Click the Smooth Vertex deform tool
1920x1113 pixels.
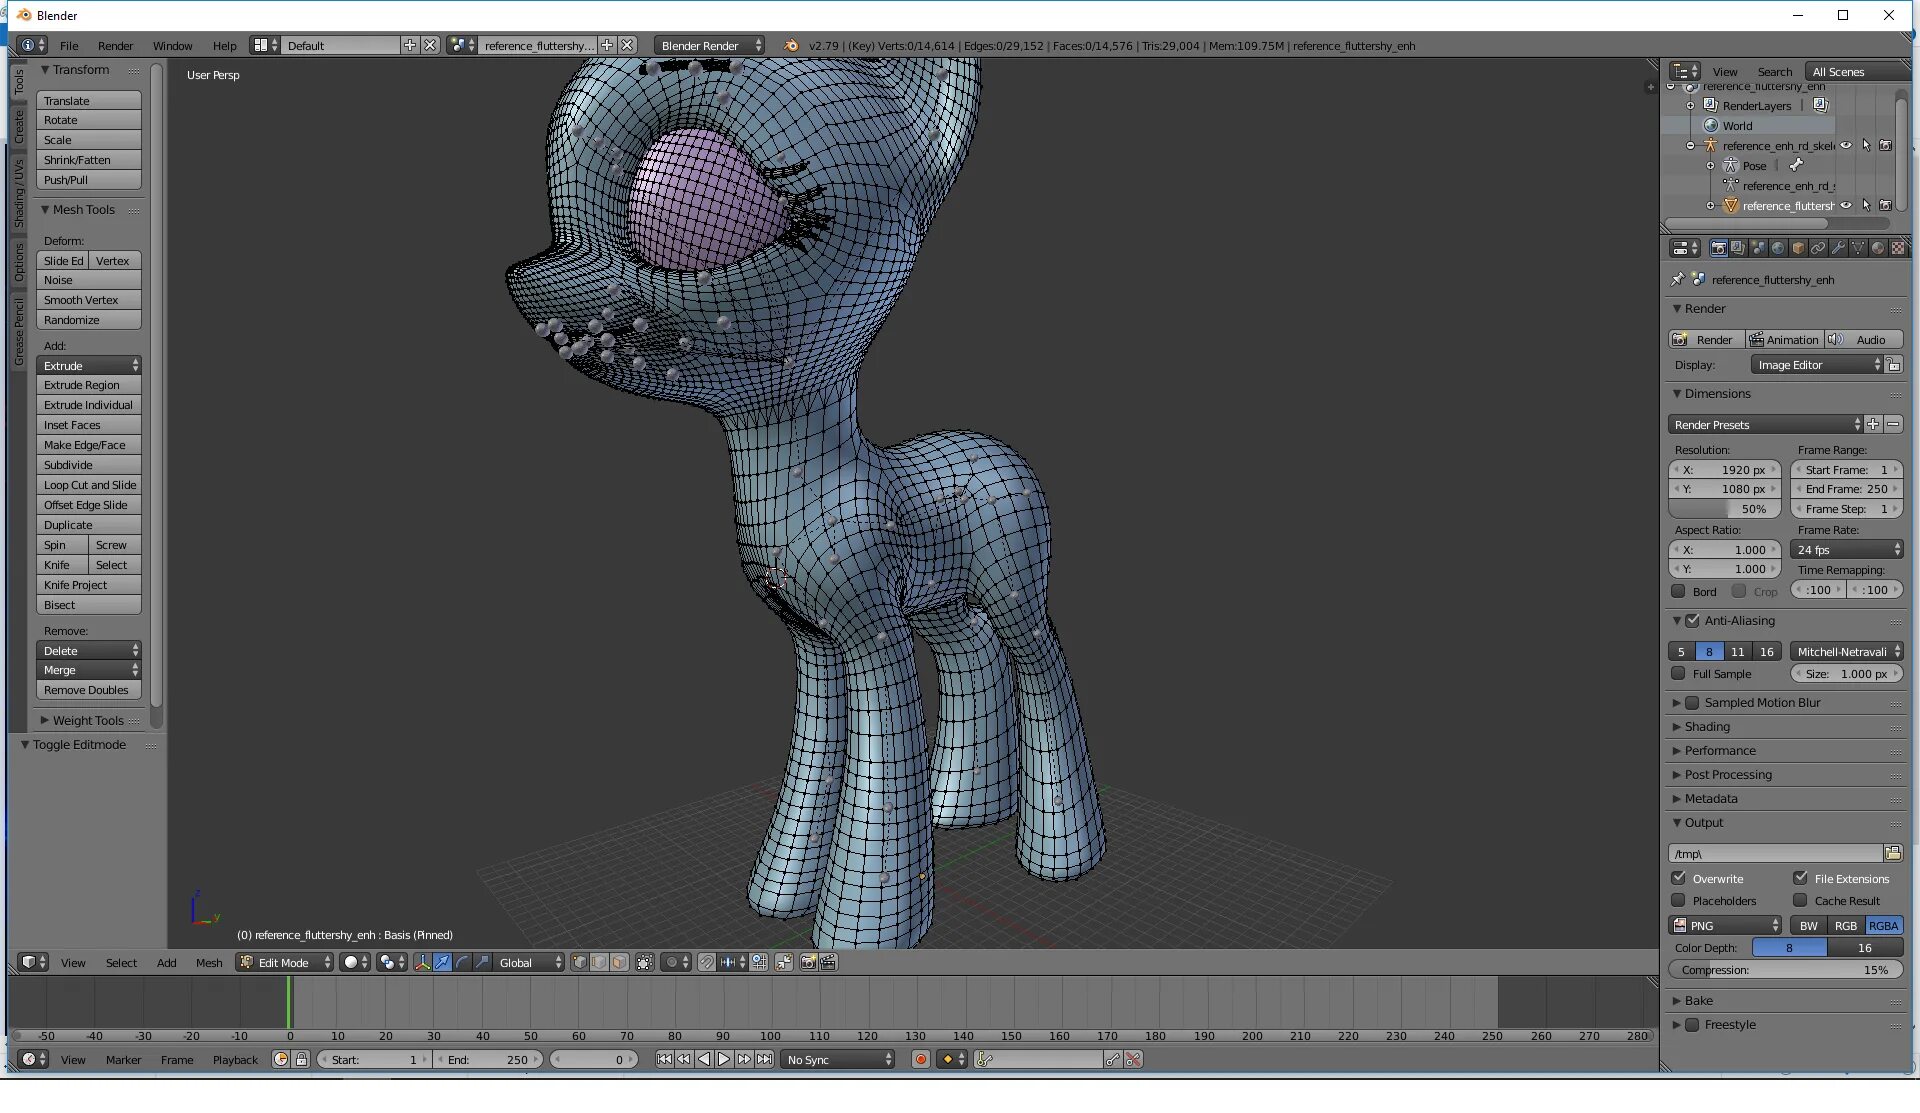81,299
